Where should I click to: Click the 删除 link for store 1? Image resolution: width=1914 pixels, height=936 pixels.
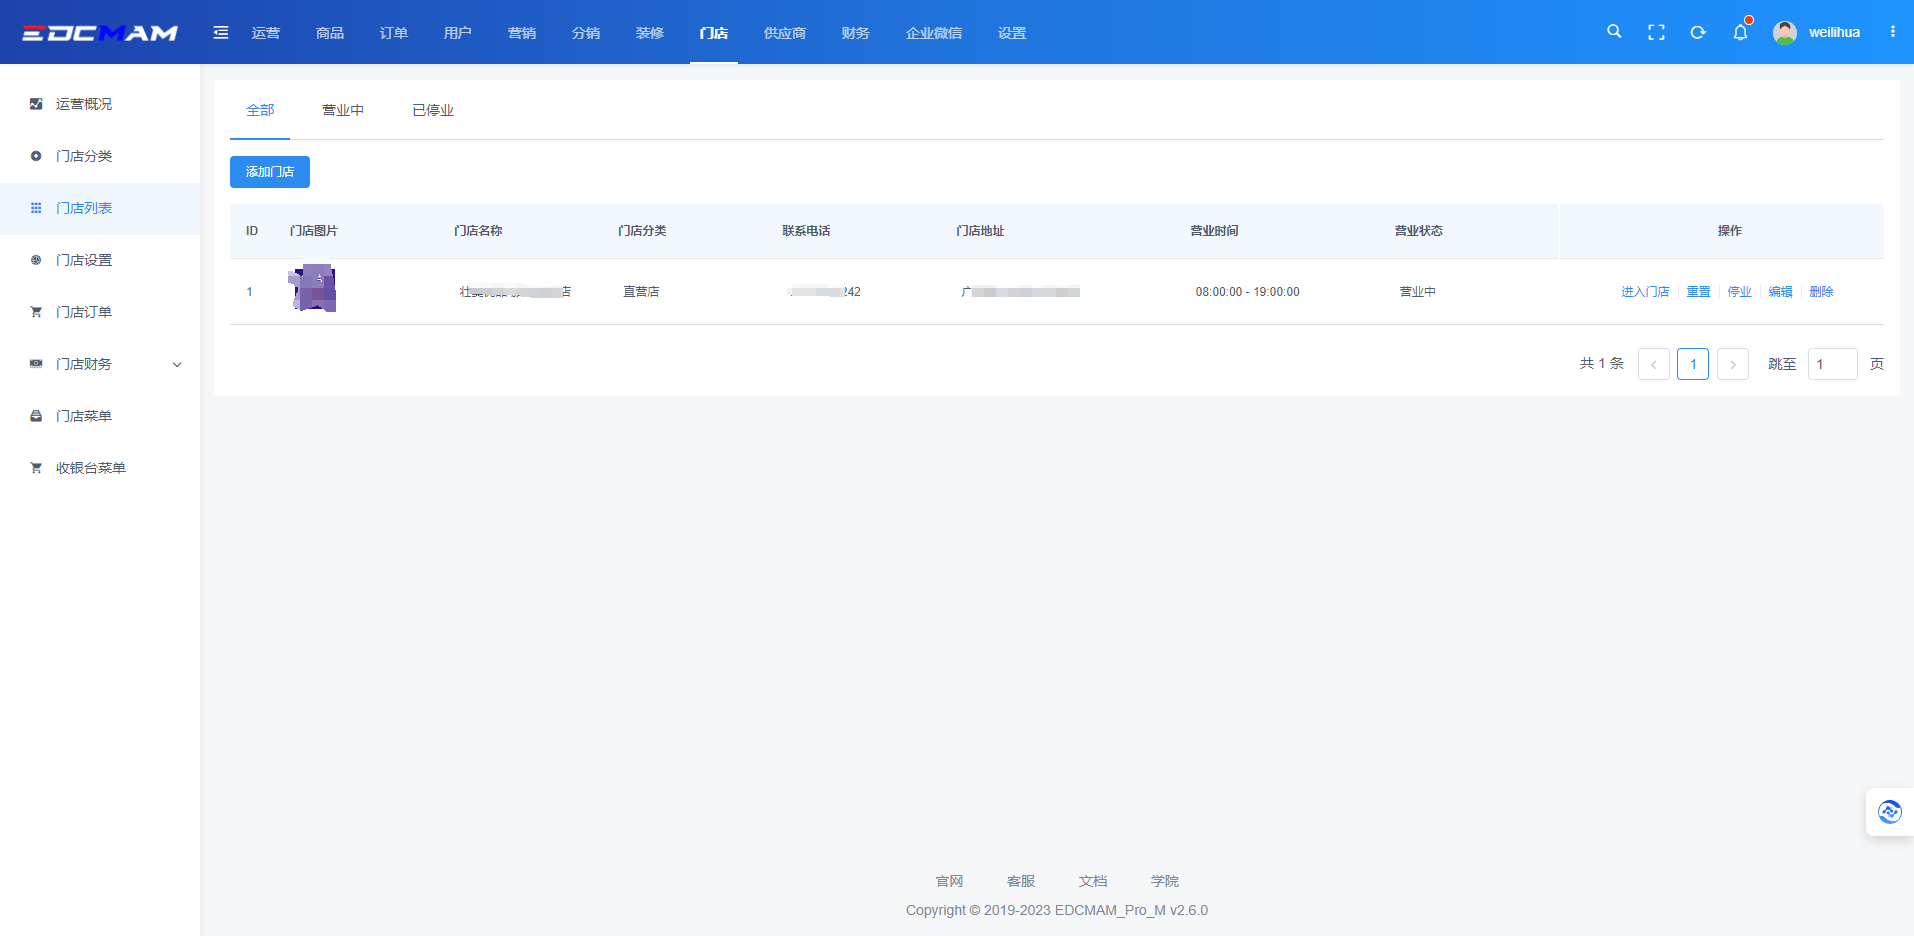click(x=1821, y=292)
